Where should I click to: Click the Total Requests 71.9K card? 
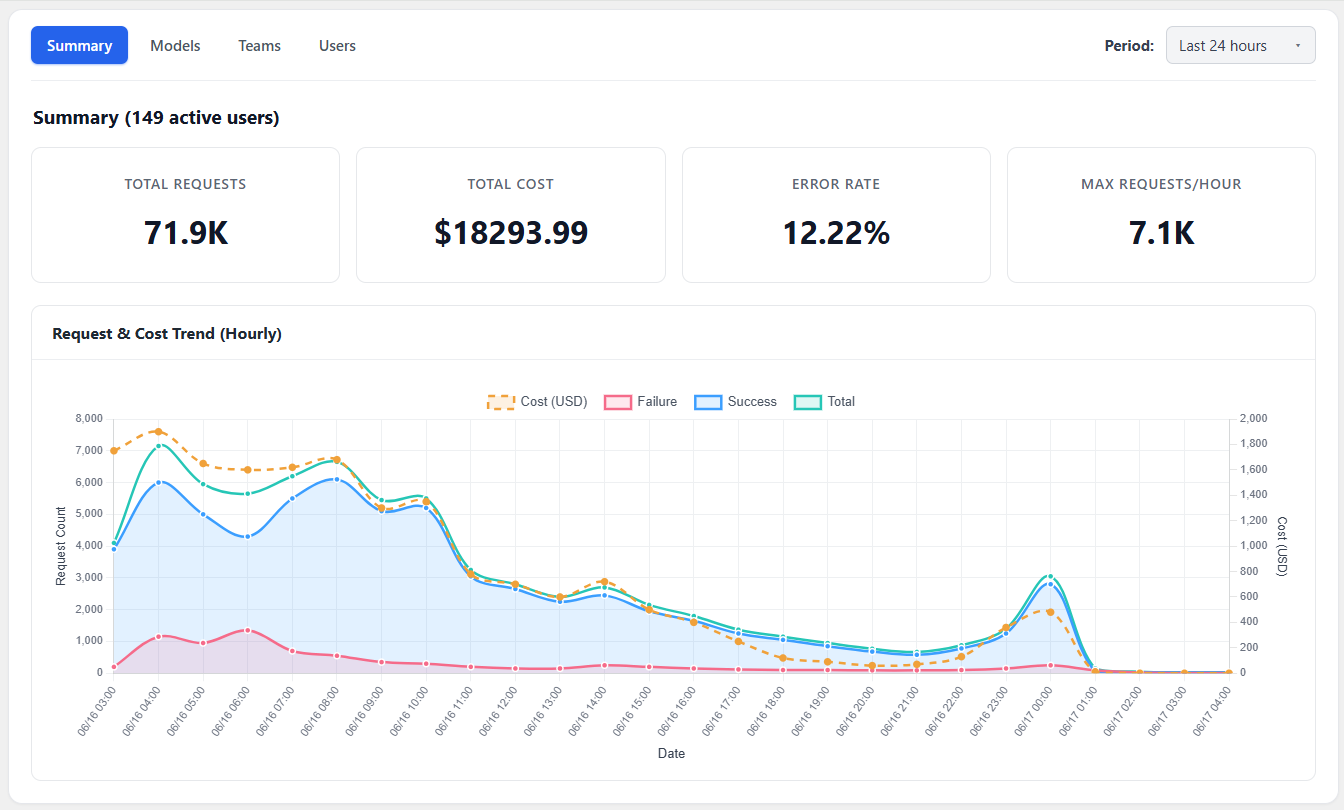pyautogui.click(x=185, y=215)
